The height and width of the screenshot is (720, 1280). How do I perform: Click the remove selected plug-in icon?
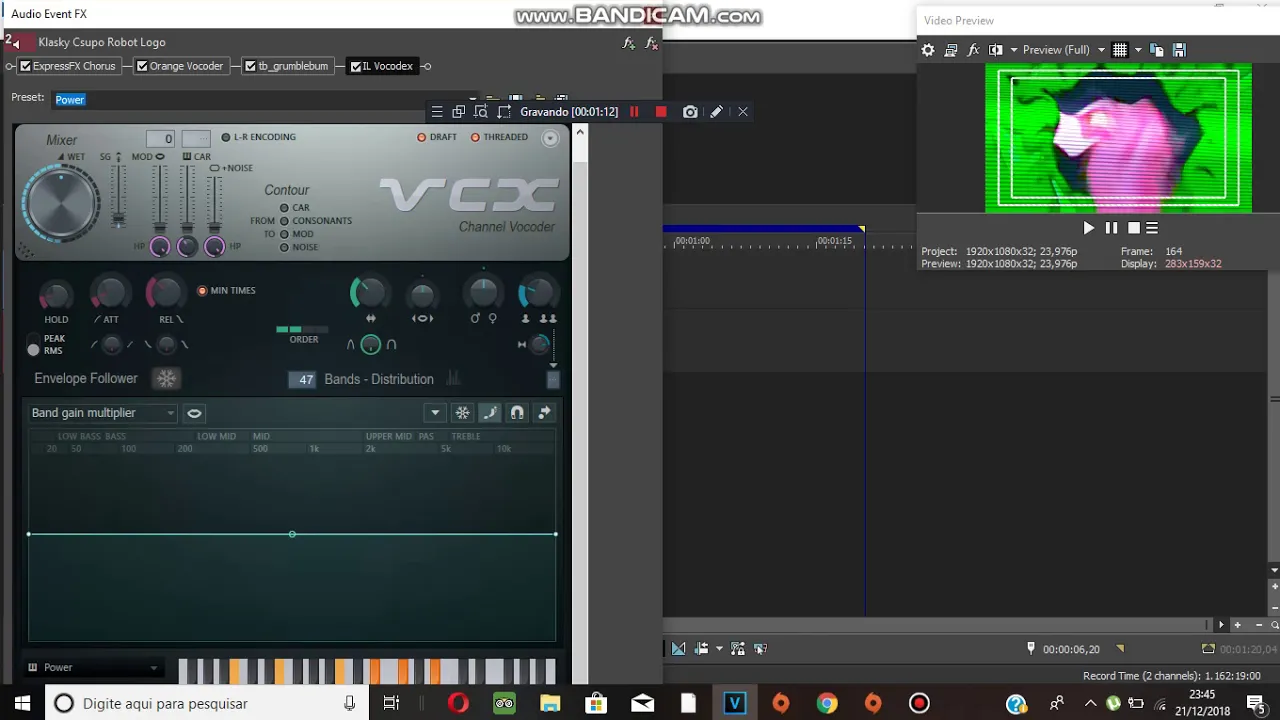(651, 43)
